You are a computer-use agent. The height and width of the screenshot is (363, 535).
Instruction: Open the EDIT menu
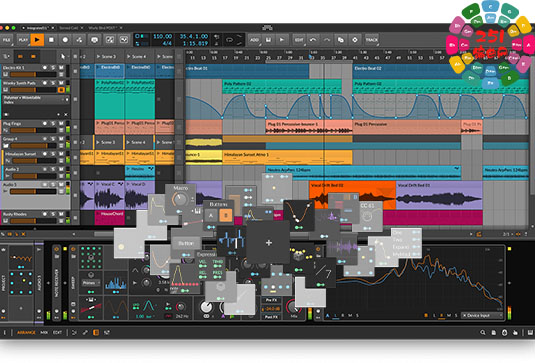[299, 40]
